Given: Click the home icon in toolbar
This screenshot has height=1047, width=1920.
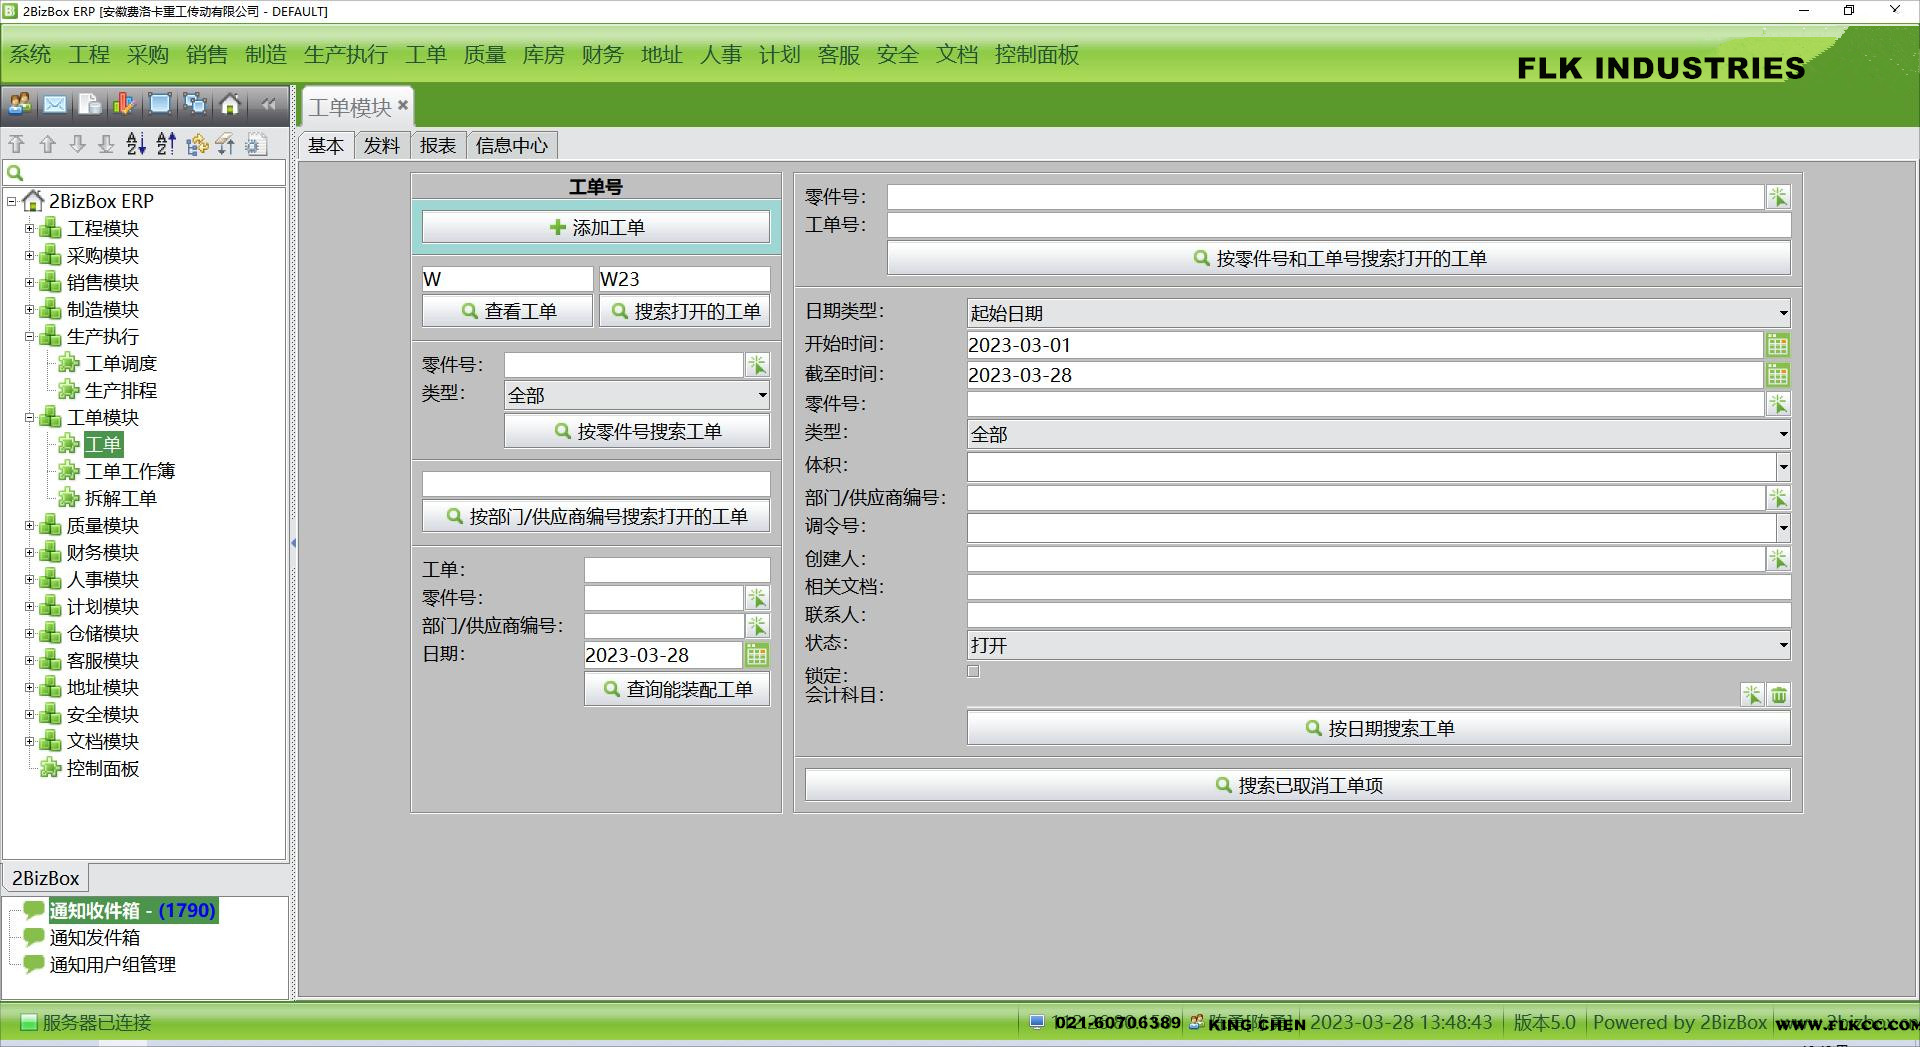Looking at the screenshot, I should (x=230, y=104).
